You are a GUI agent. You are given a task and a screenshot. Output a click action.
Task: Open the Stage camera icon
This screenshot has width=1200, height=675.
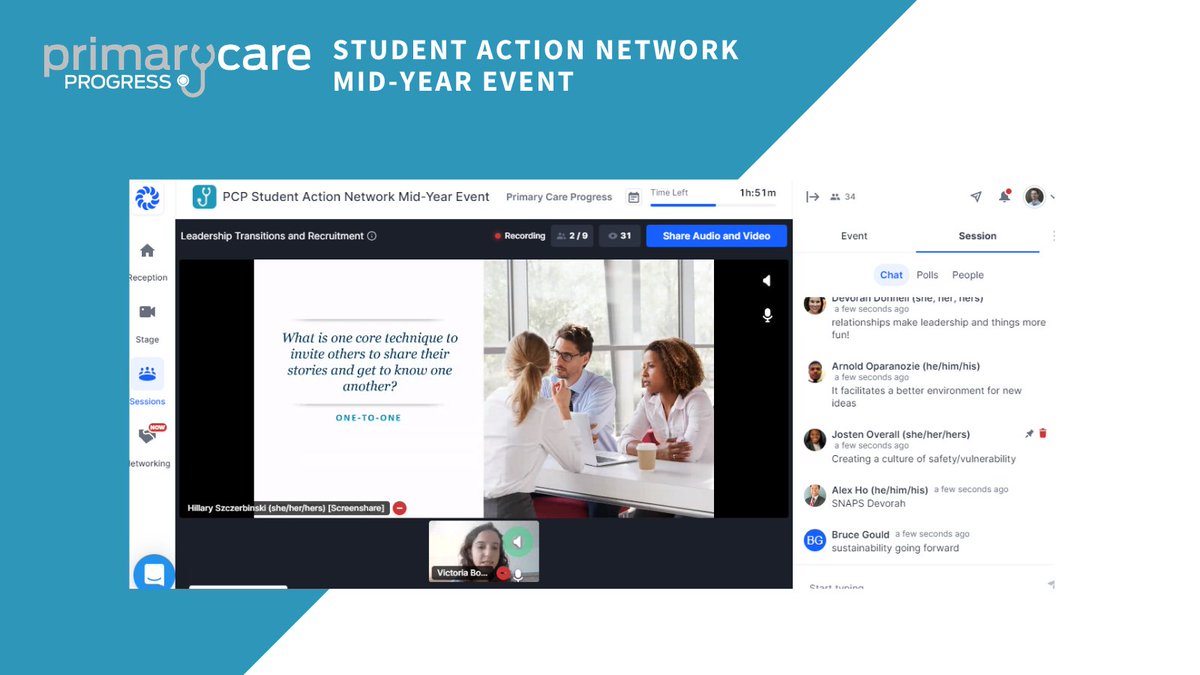tap(147, 312)
